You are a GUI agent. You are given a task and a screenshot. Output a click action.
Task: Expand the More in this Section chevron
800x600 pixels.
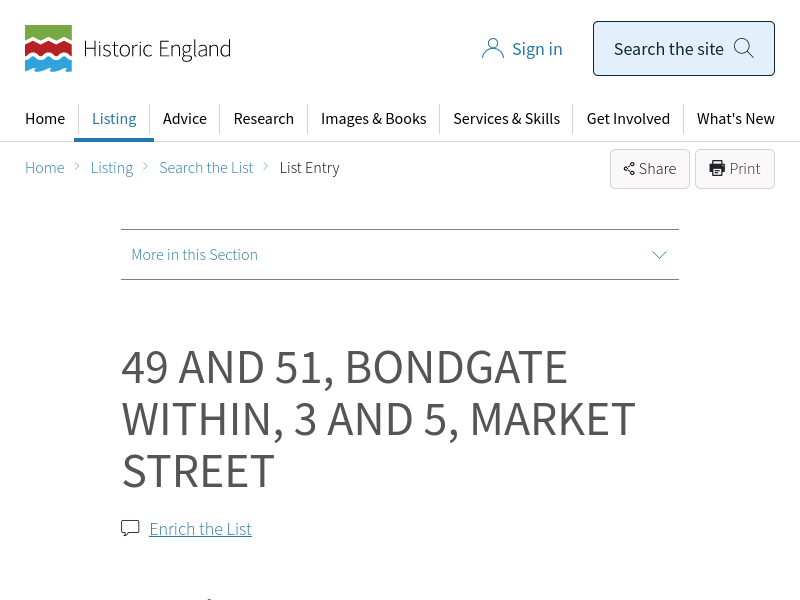pos(659,255)
